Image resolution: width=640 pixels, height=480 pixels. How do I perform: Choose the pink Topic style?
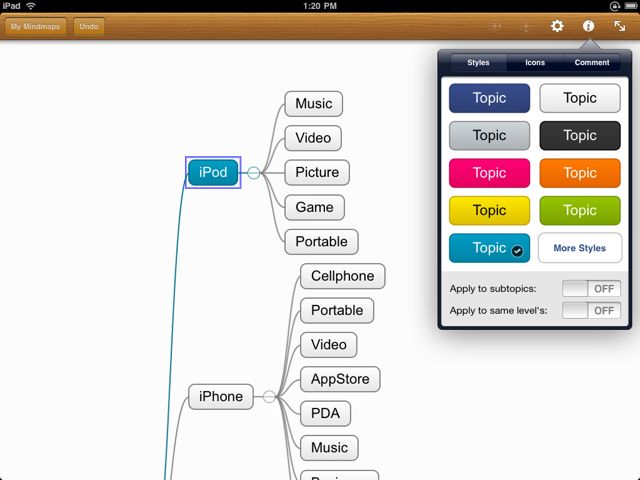pyautogui.click(x=489, y=173)
